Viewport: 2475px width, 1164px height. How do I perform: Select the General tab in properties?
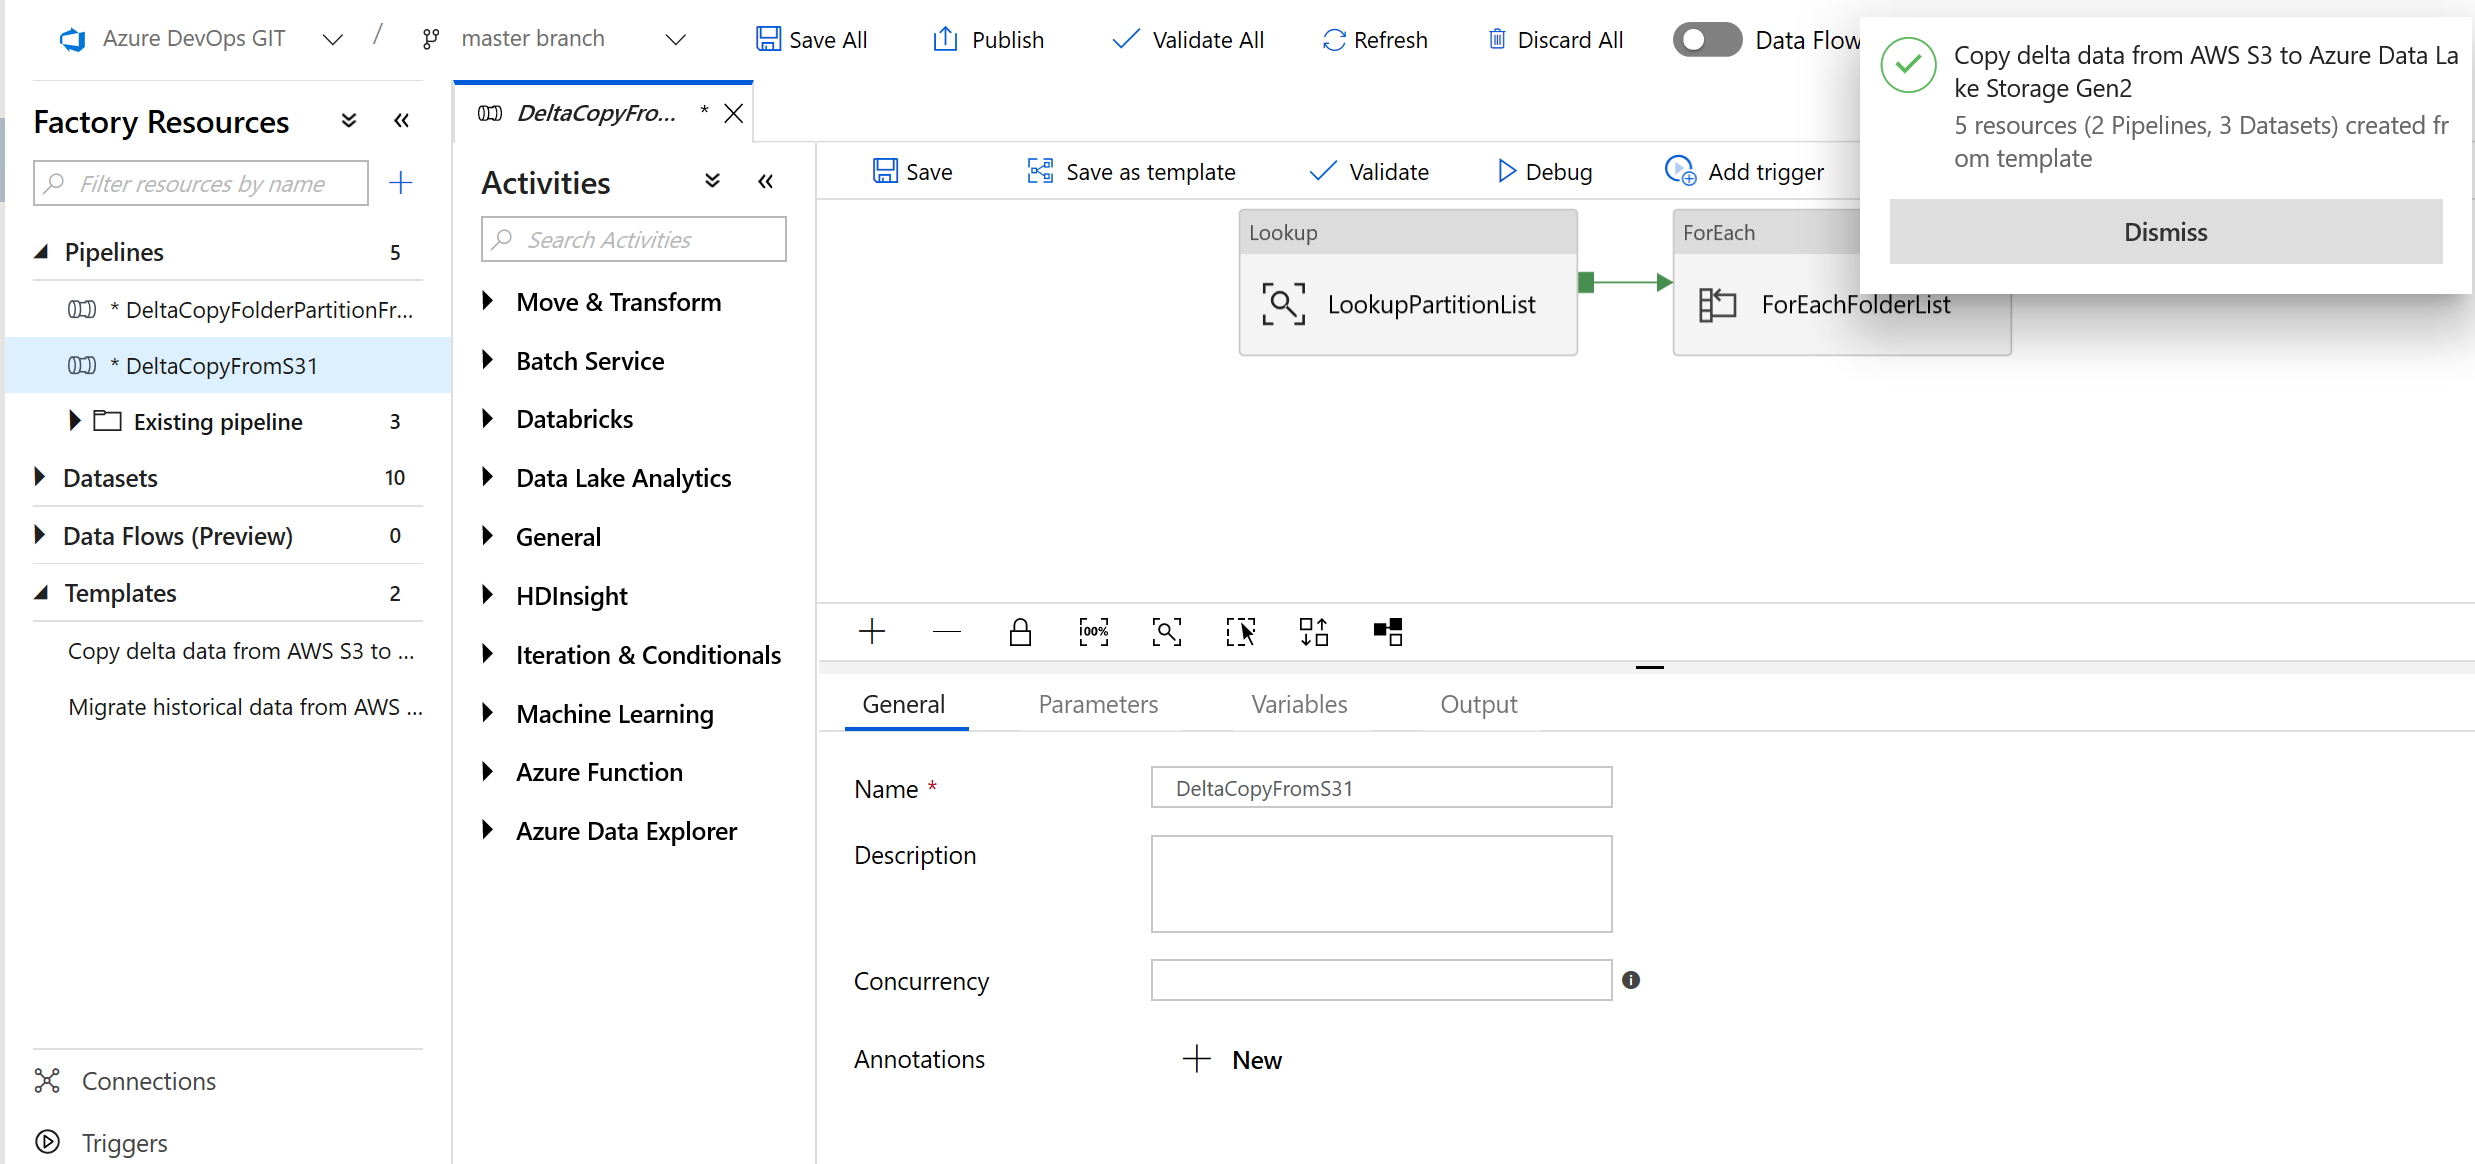(x=903, y=704)
